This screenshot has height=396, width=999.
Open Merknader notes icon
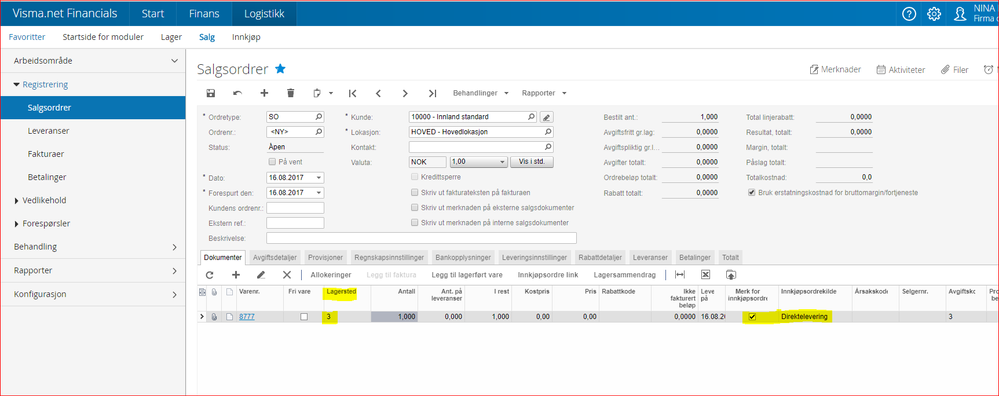(x=835, y=69)
